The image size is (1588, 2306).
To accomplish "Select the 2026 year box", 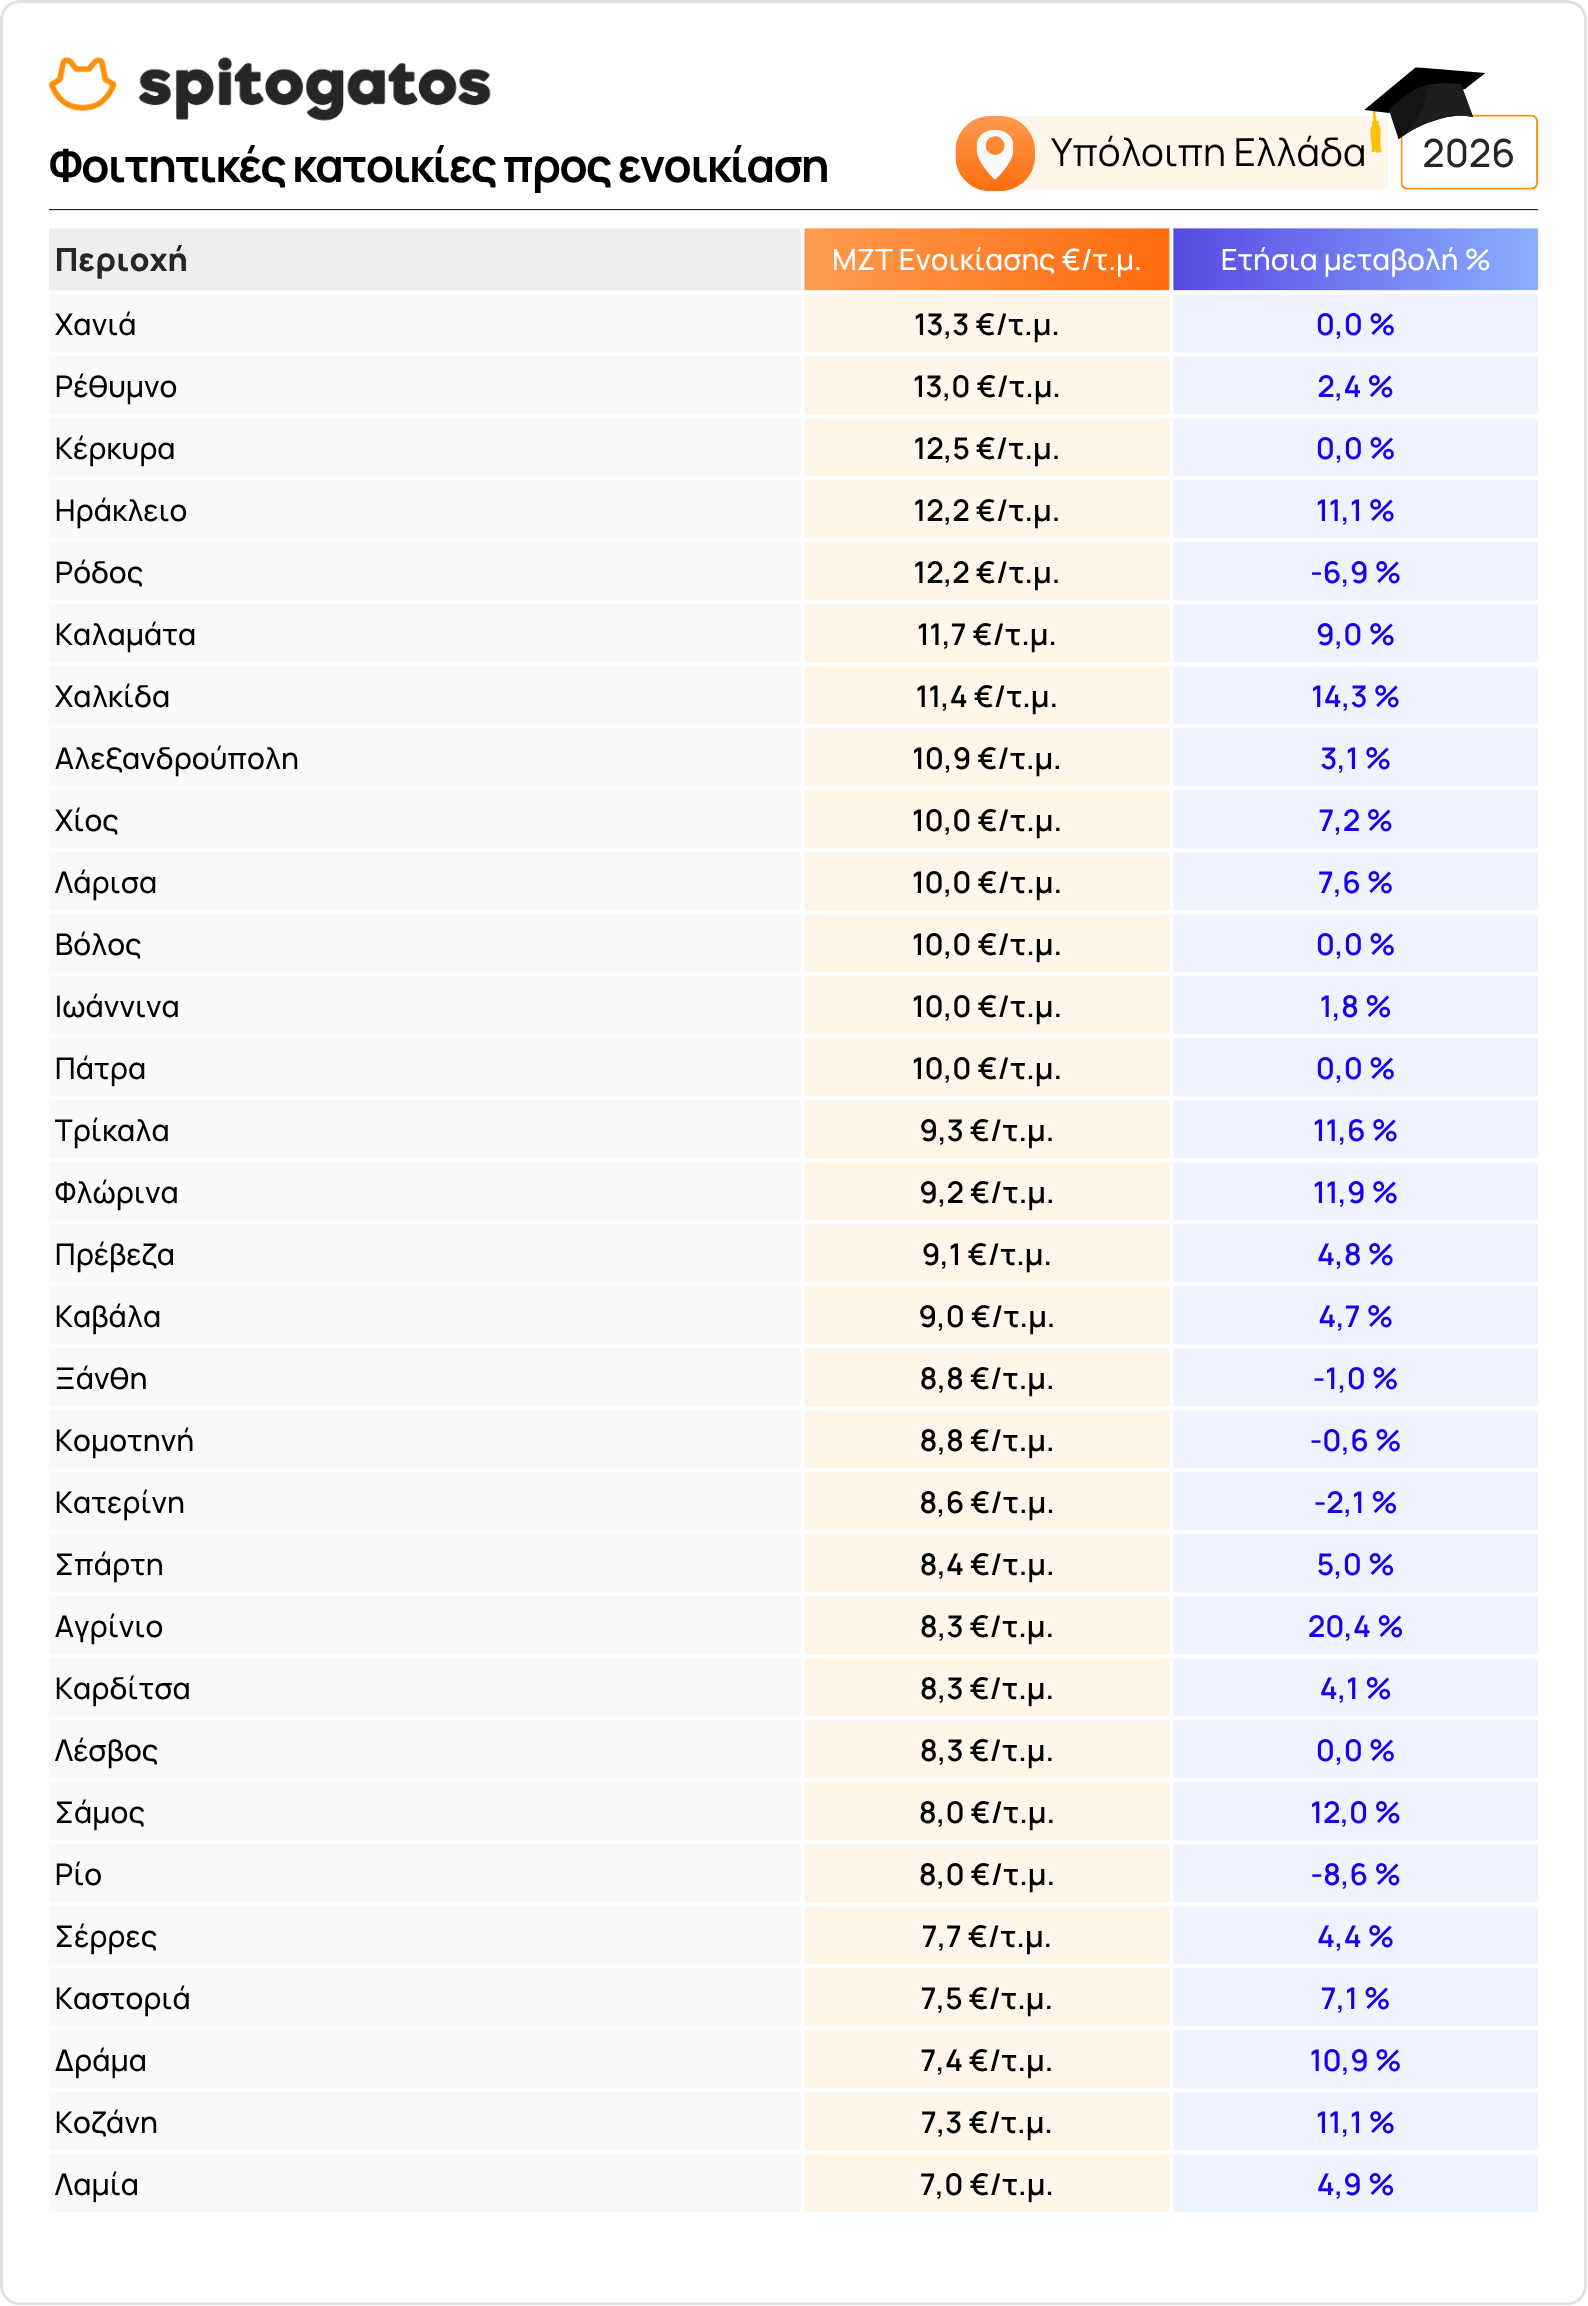I will pos(1468,153).
